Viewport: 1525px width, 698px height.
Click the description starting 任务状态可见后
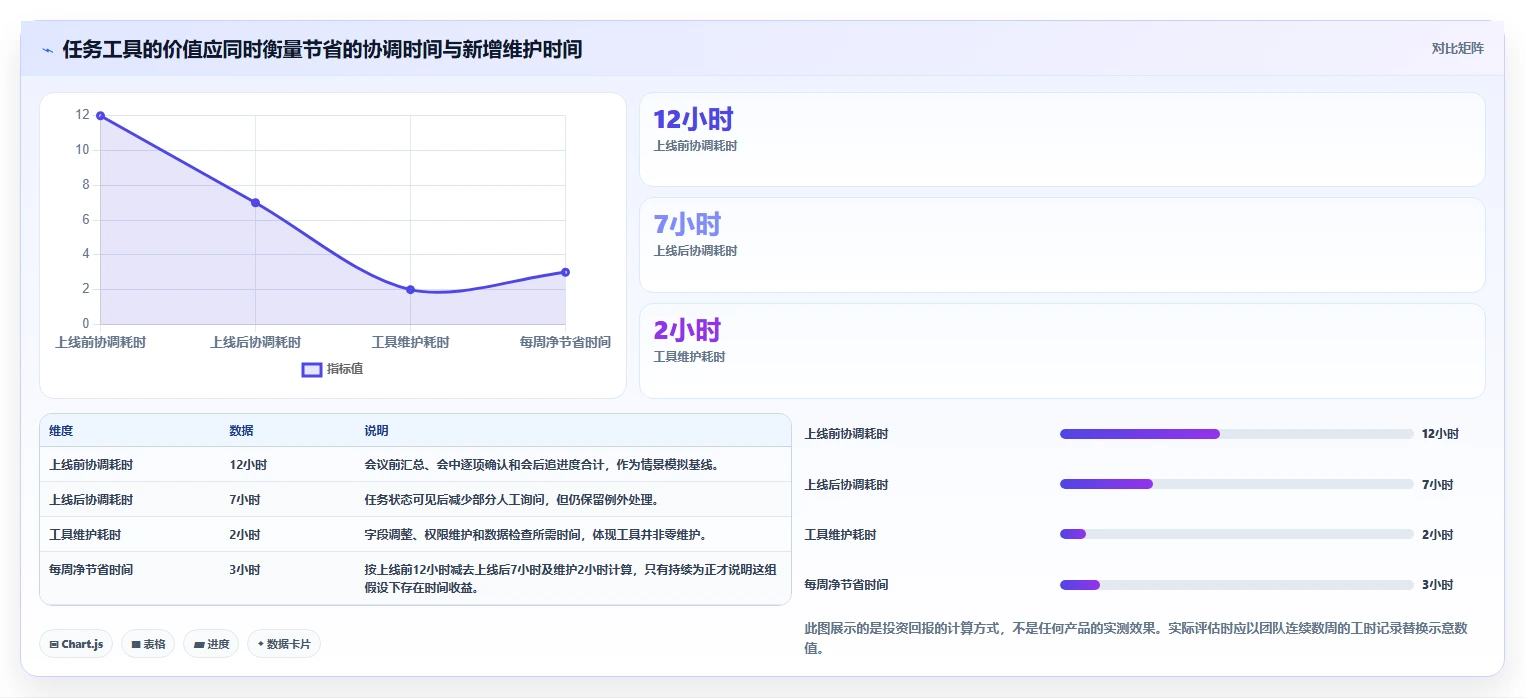[511, 500]
